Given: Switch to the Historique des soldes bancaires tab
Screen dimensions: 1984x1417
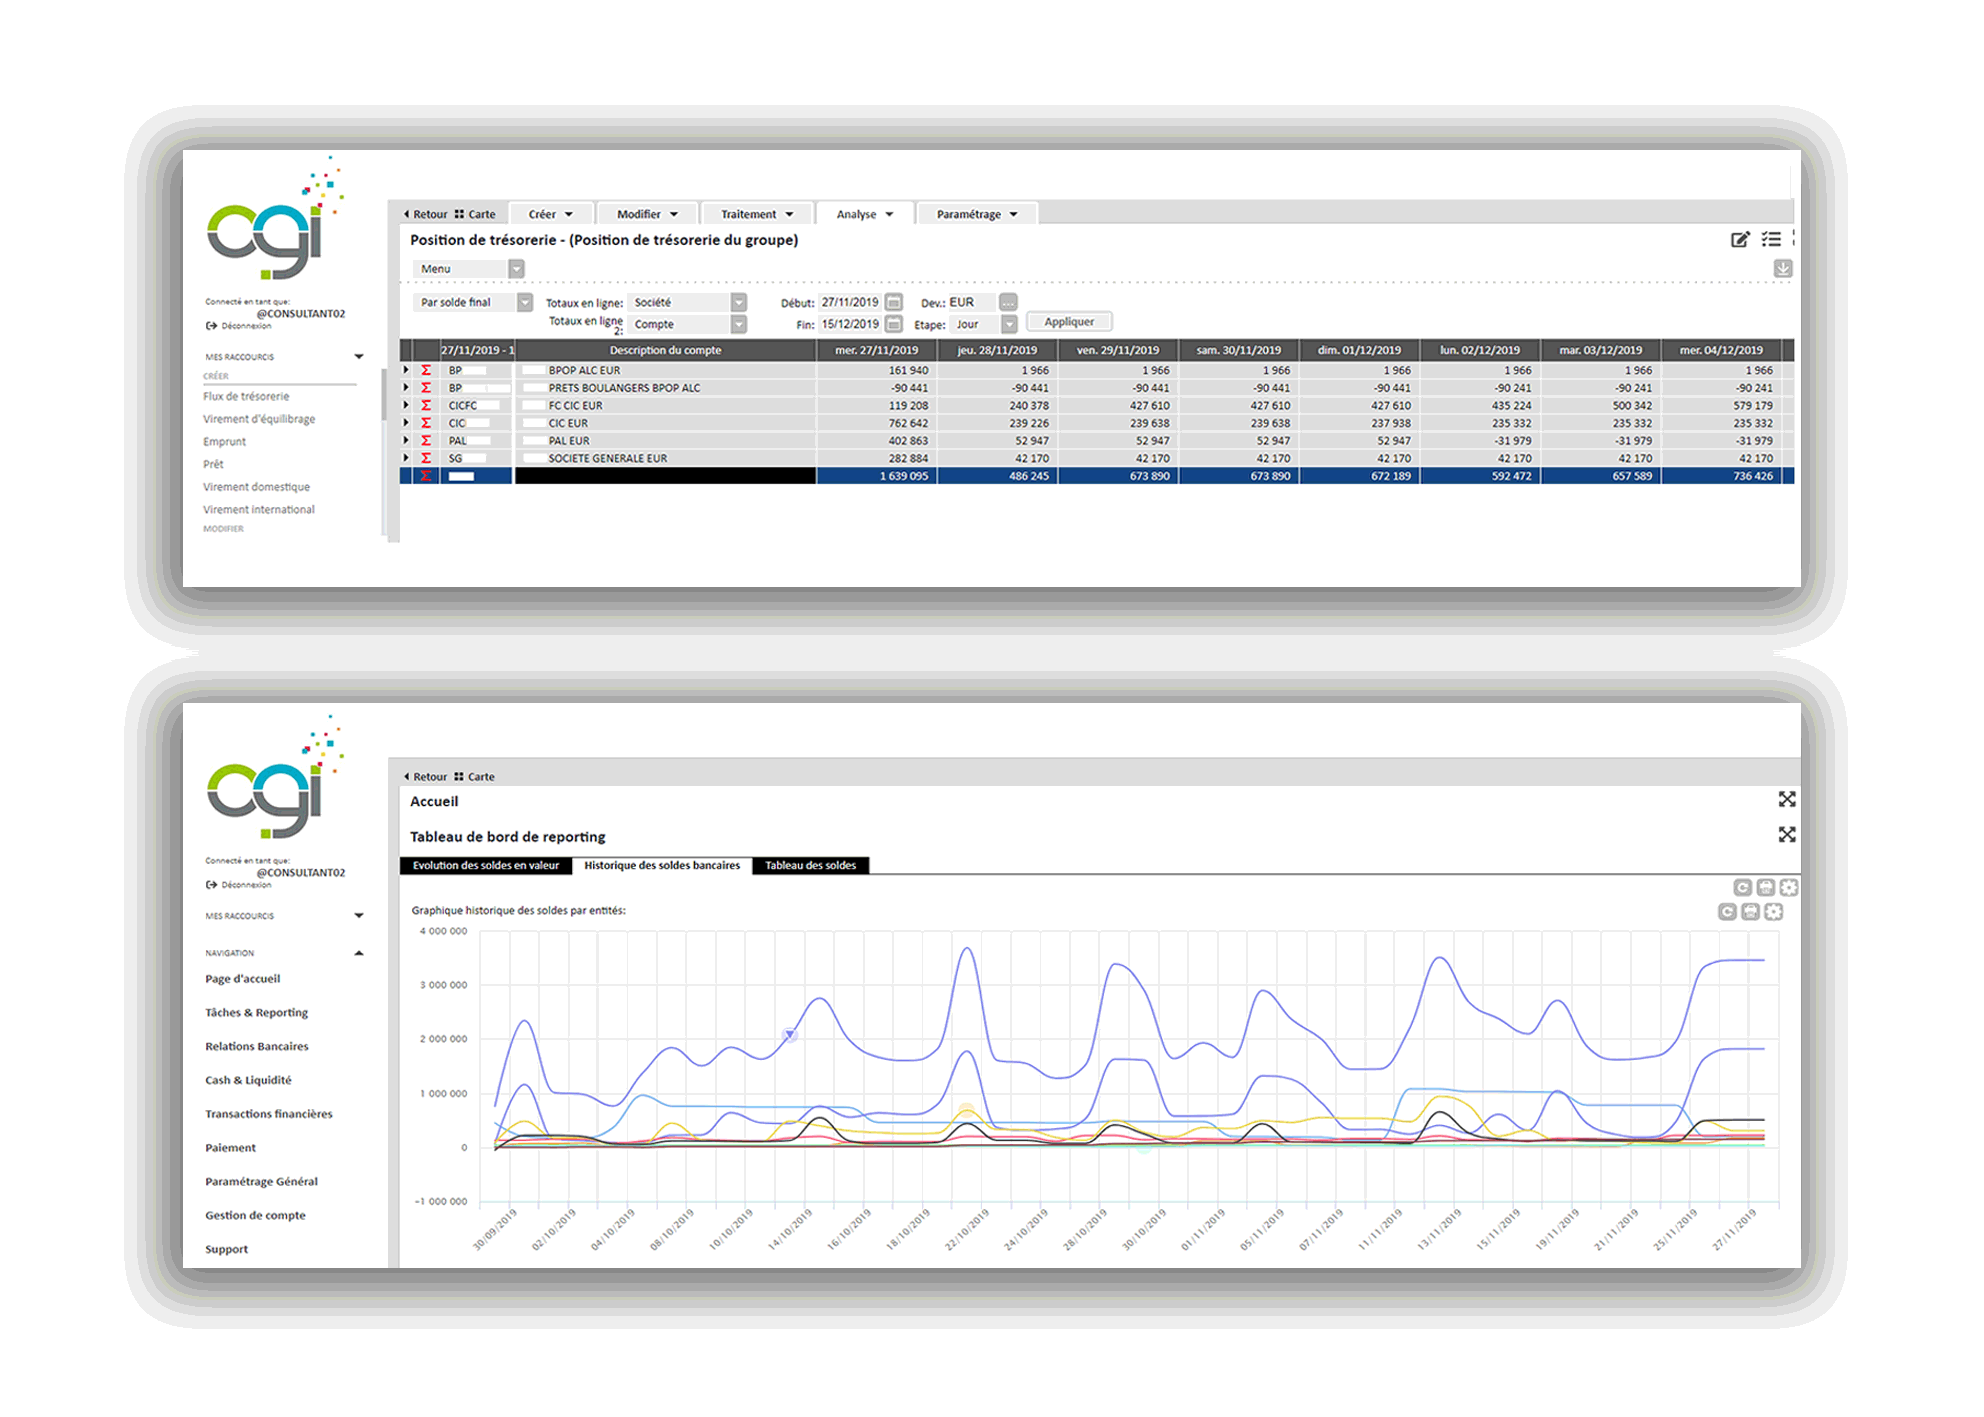Looking at the screenshot, I should click(662, 866).
